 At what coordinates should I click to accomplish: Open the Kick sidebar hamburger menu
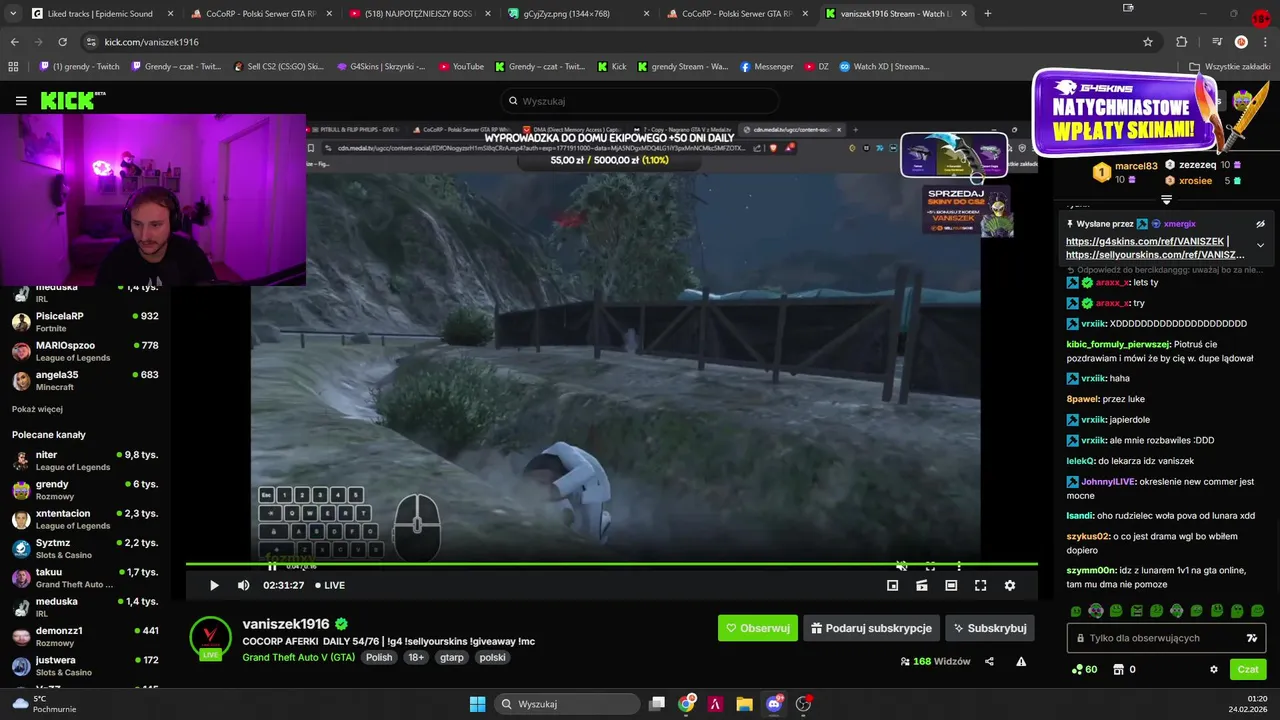[21, 101]
